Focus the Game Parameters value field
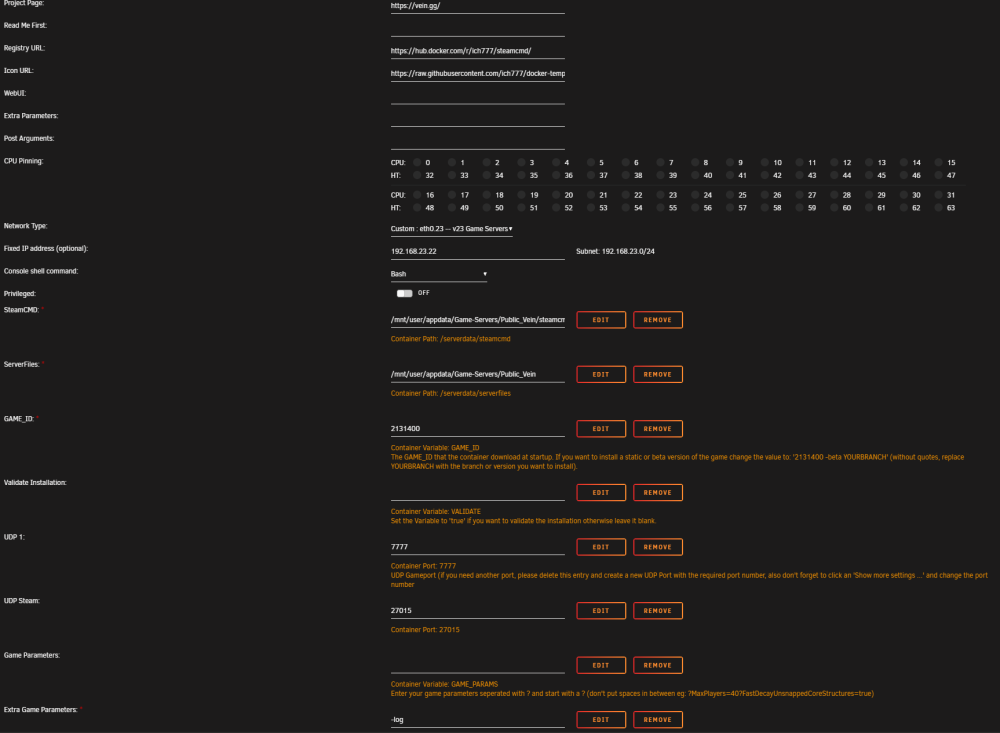 point(478,665)
